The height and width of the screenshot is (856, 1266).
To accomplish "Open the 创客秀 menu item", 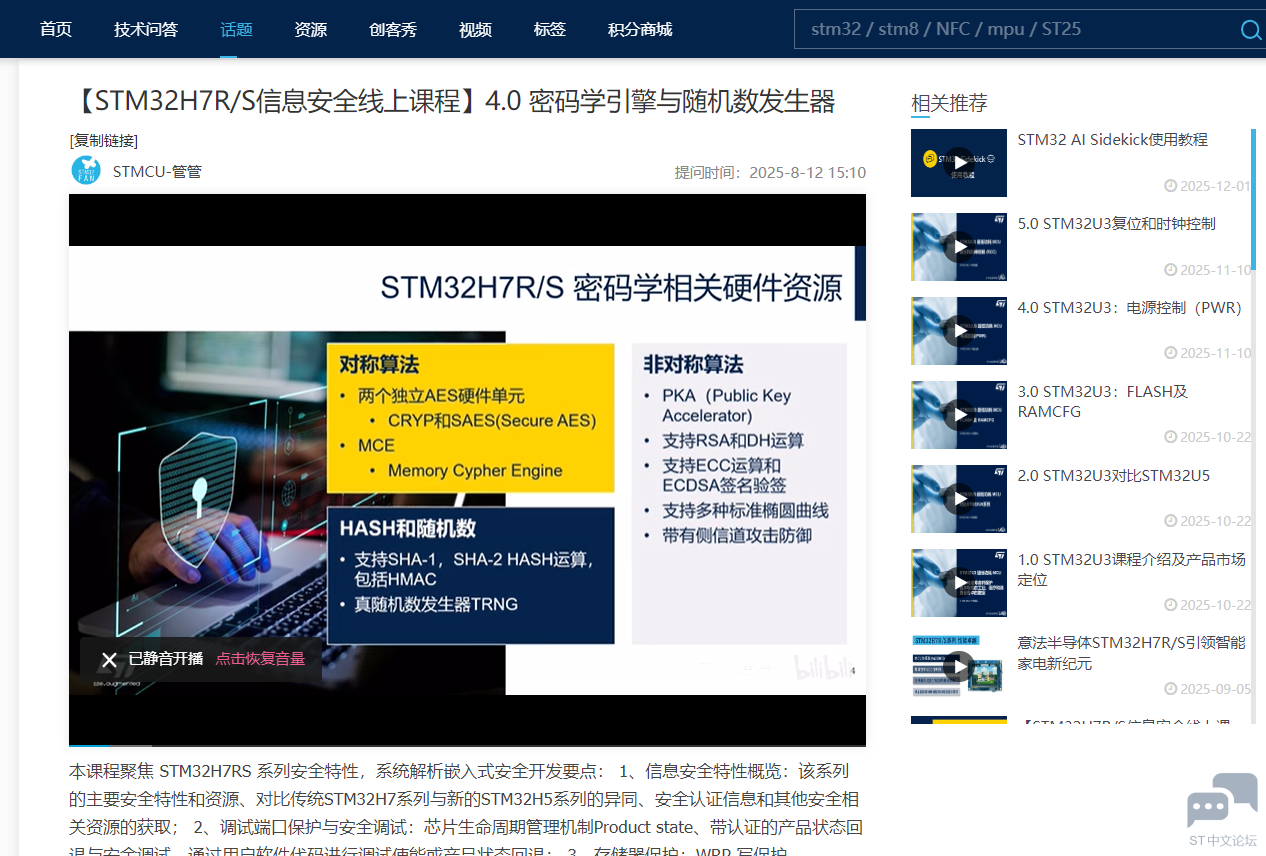I will (x=393, y=29).
